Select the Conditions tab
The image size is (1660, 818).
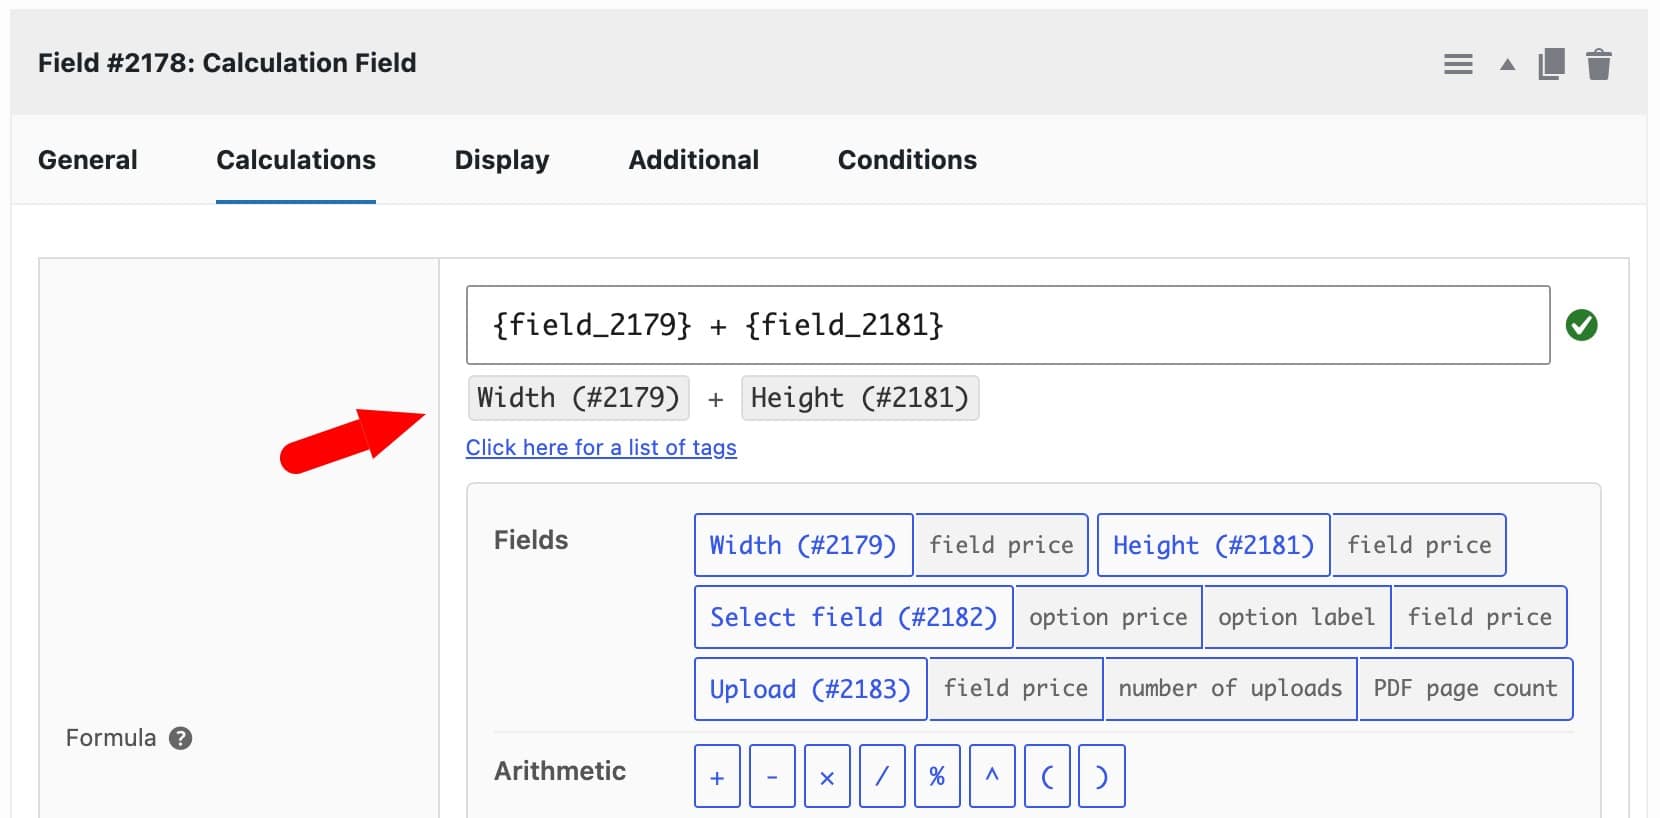click(907, 160)
